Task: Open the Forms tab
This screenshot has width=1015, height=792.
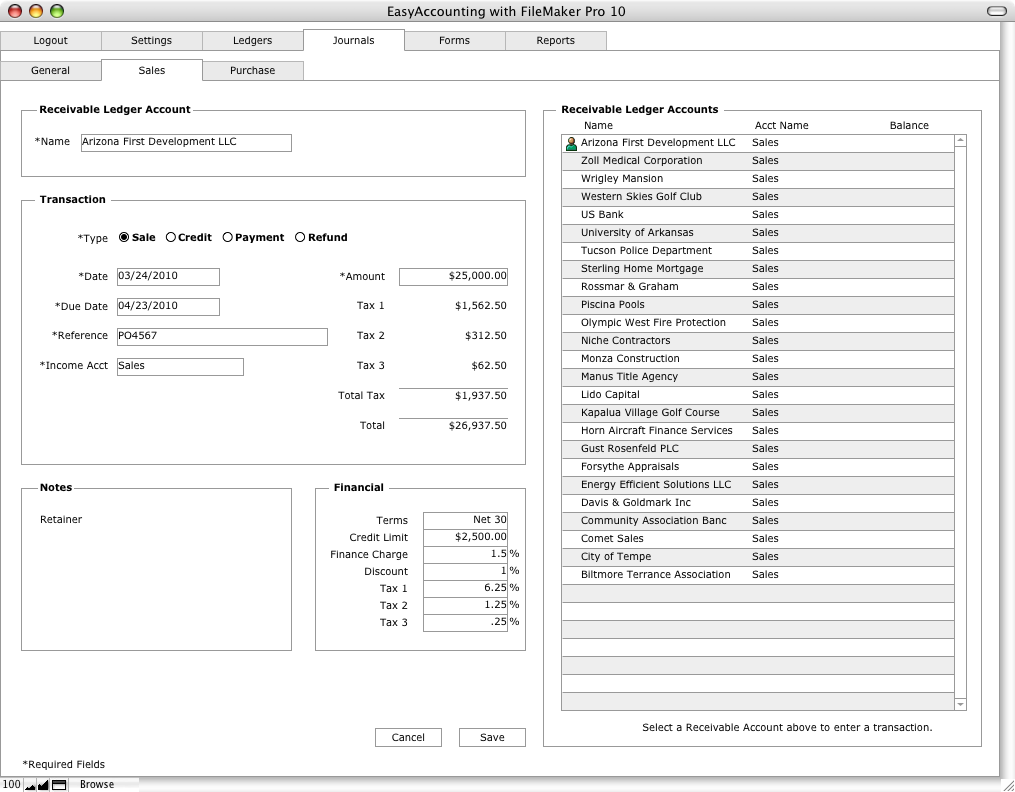Action: pos(454,40)
